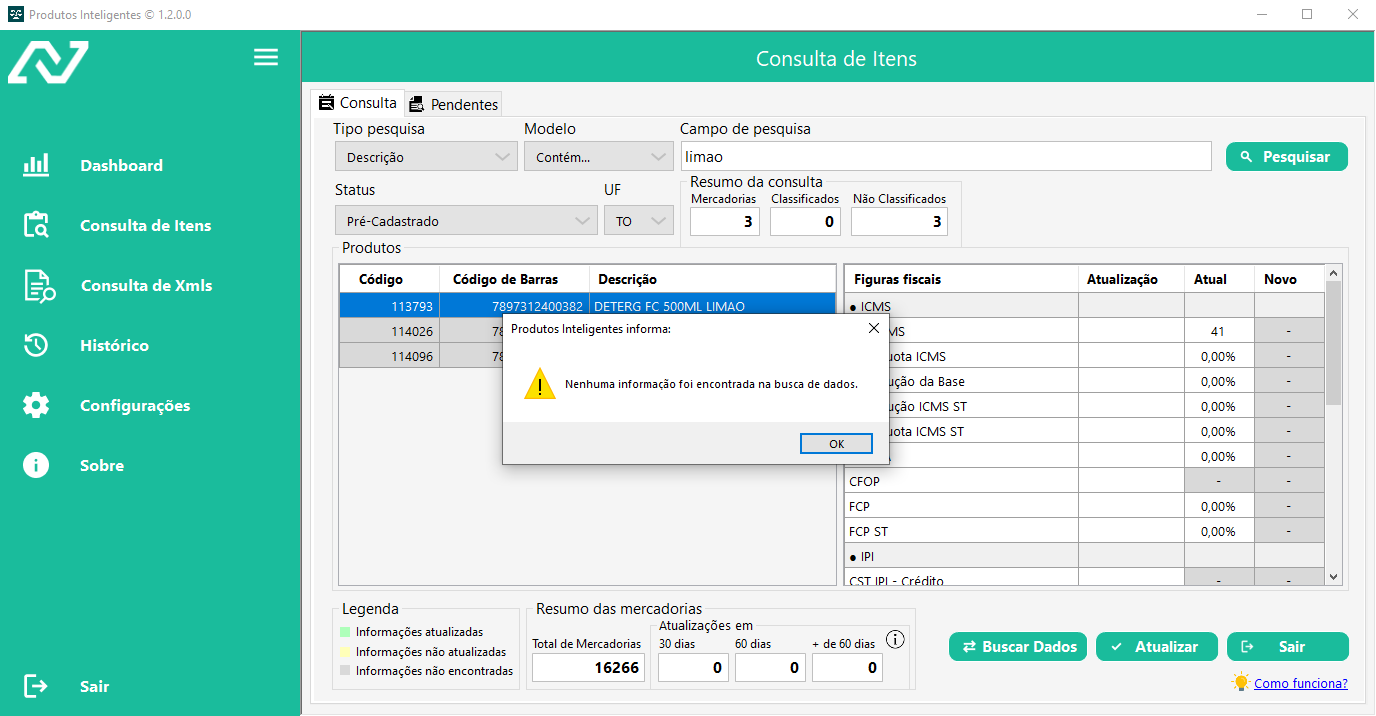Expand the Status Pré-Cadastrado dropdown
The image size is (1376, 716).
click(x=465, y=221)
